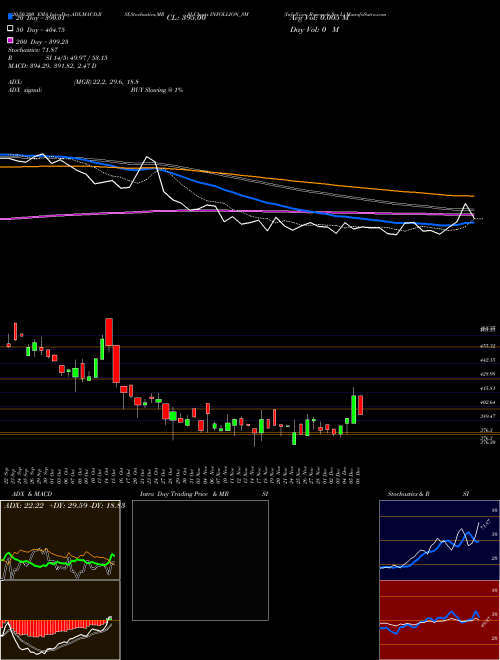Click the magenta 200 Day legend swatch
The width and height of the screenshot is (500, 660).
[x=10, y=41]
